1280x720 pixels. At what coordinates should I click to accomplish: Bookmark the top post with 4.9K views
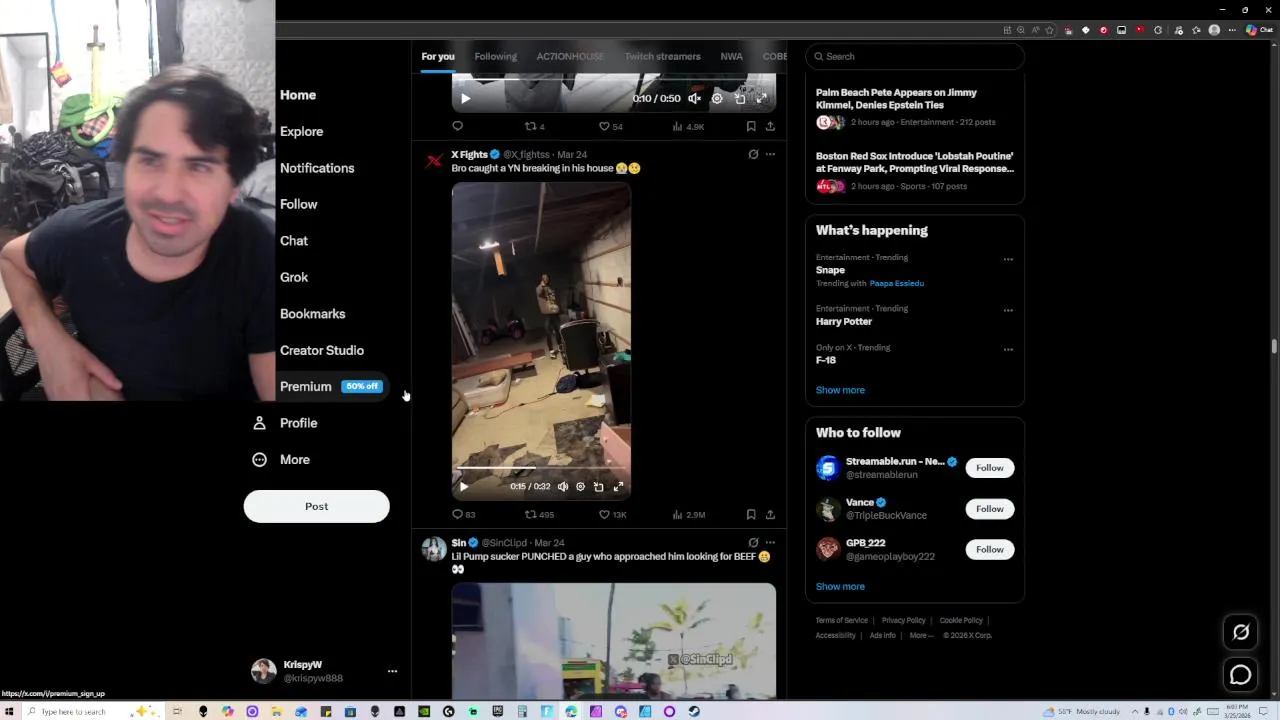[x=751, y=127]
